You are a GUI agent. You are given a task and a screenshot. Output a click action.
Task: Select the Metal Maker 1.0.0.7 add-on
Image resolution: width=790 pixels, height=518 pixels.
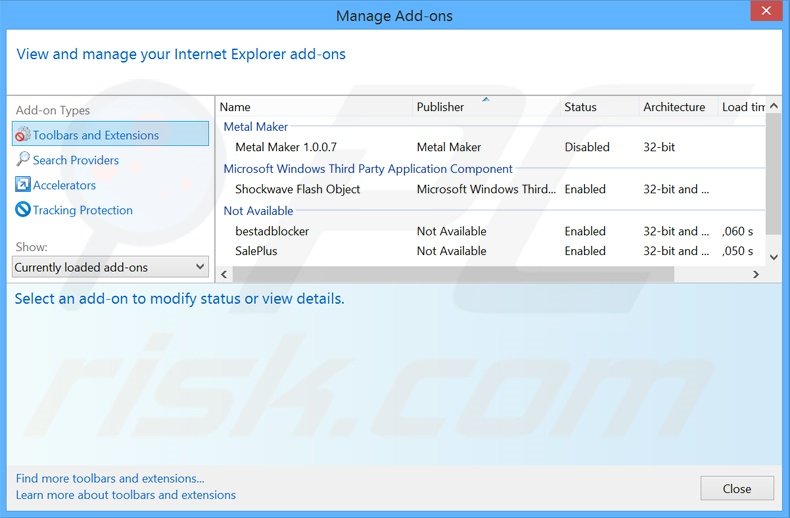coord(286,147)
